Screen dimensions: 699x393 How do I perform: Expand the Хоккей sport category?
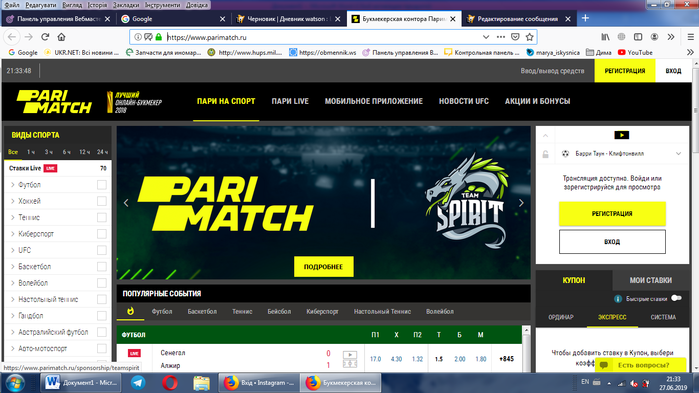click(12, 201)
